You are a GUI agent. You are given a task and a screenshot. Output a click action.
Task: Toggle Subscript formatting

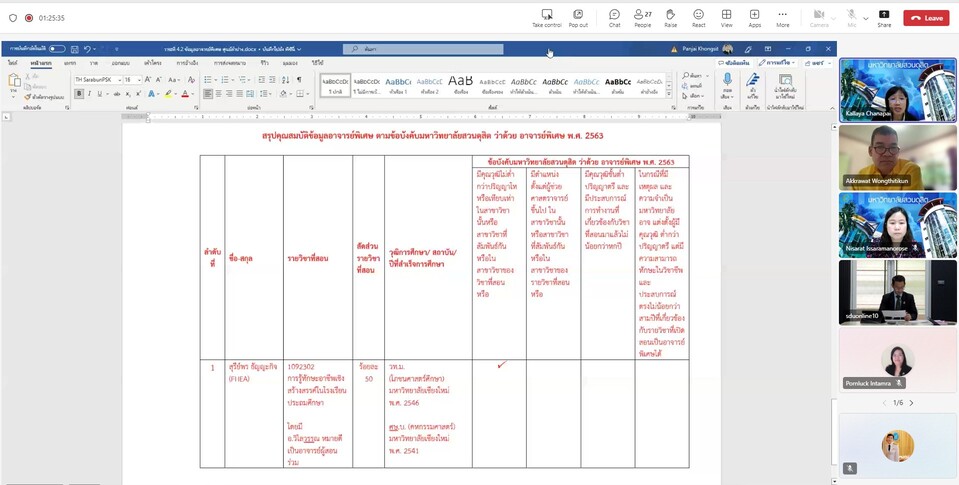click(128, 94)
